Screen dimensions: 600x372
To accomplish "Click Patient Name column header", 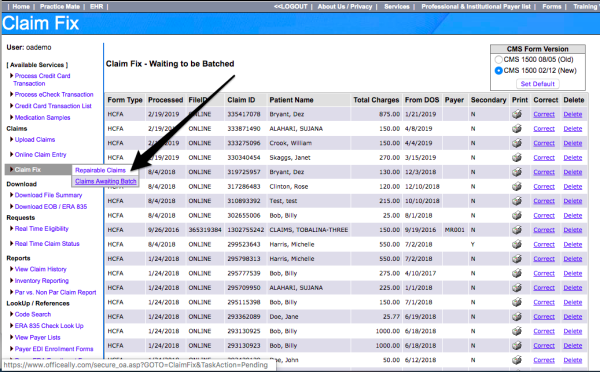I will coord(291,100).
